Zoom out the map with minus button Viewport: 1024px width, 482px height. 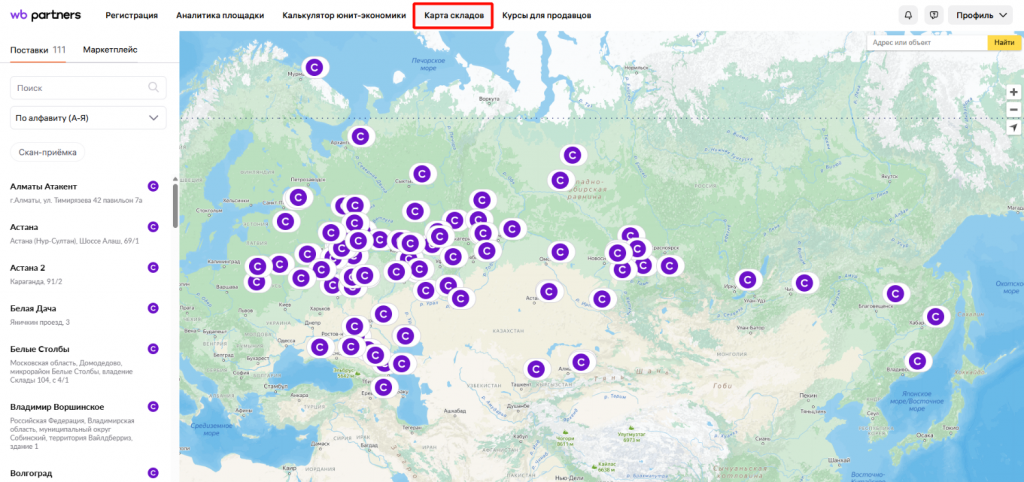(x=1013, y=110)
